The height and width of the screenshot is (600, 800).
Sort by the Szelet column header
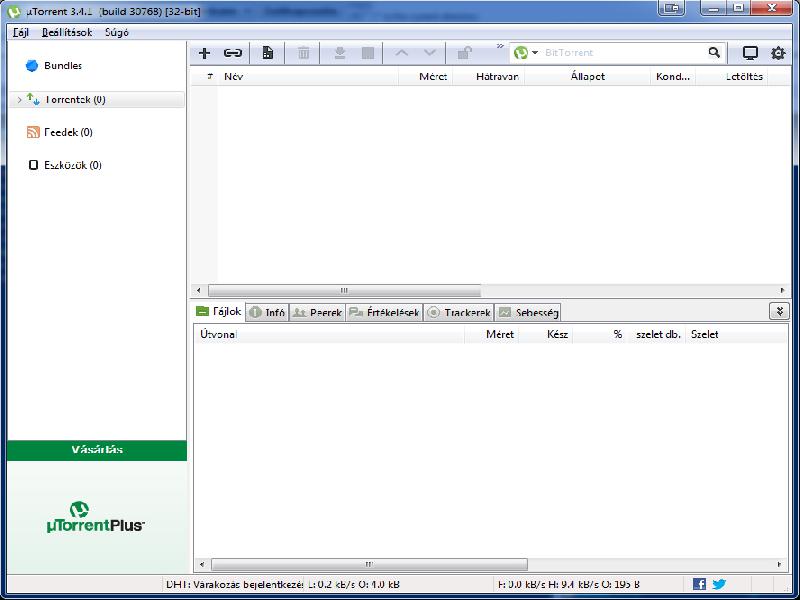click(x=736, y=335)
